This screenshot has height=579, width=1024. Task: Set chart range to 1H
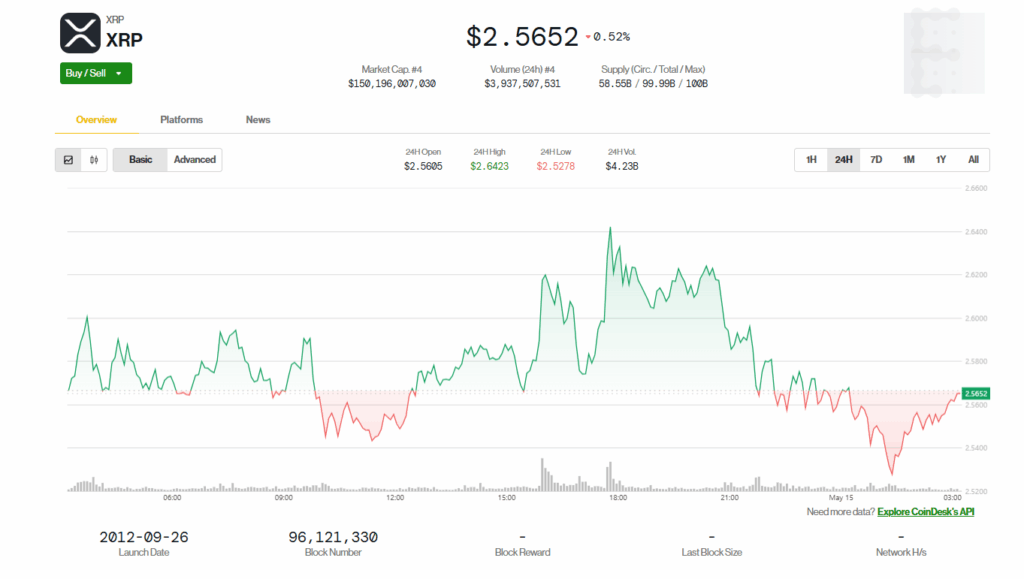[811, 160]
